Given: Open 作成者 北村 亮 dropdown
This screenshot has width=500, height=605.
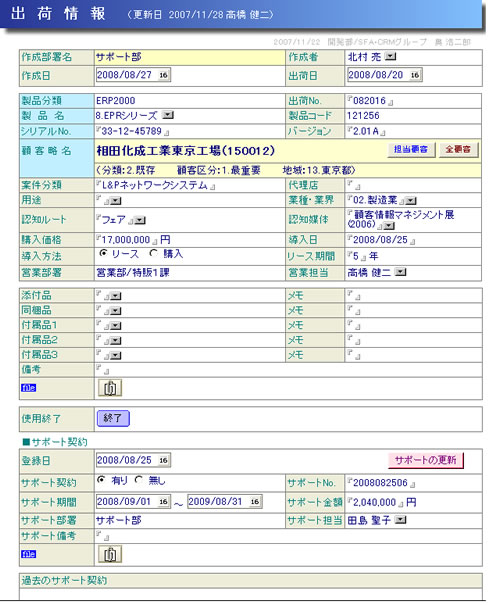Looking at the screenshot, I should click(390, 57).
